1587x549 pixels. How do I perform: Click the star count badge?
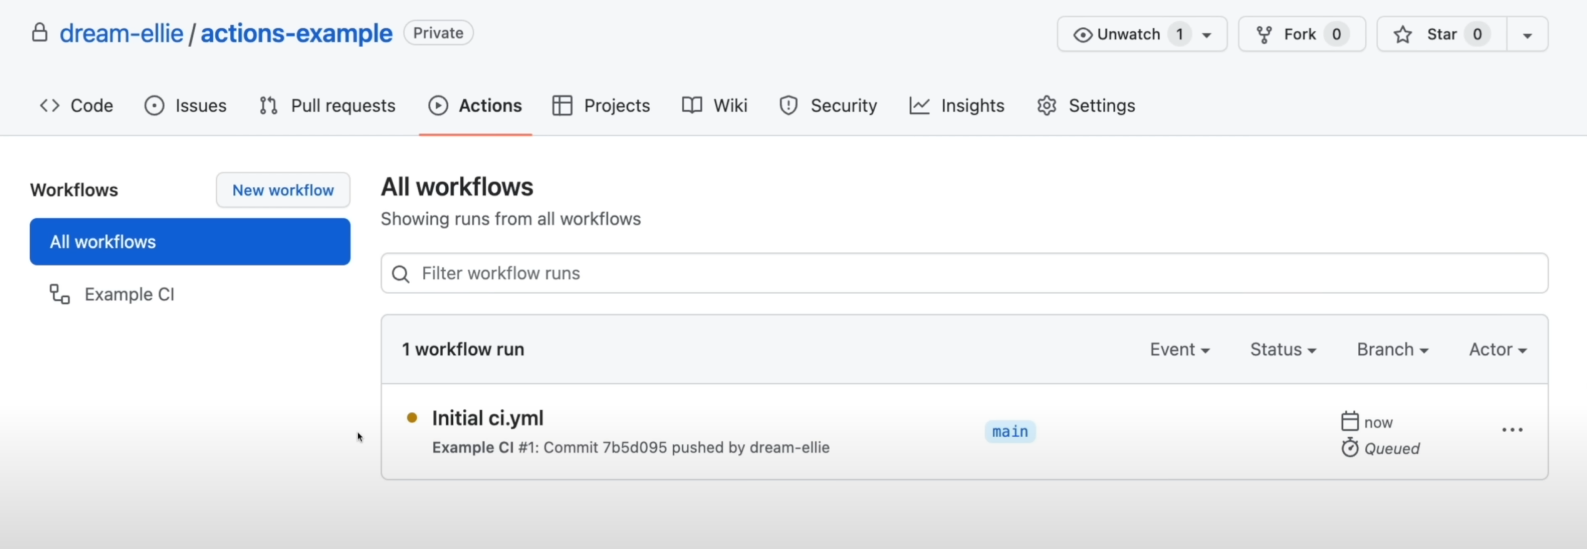[1477, 34]
